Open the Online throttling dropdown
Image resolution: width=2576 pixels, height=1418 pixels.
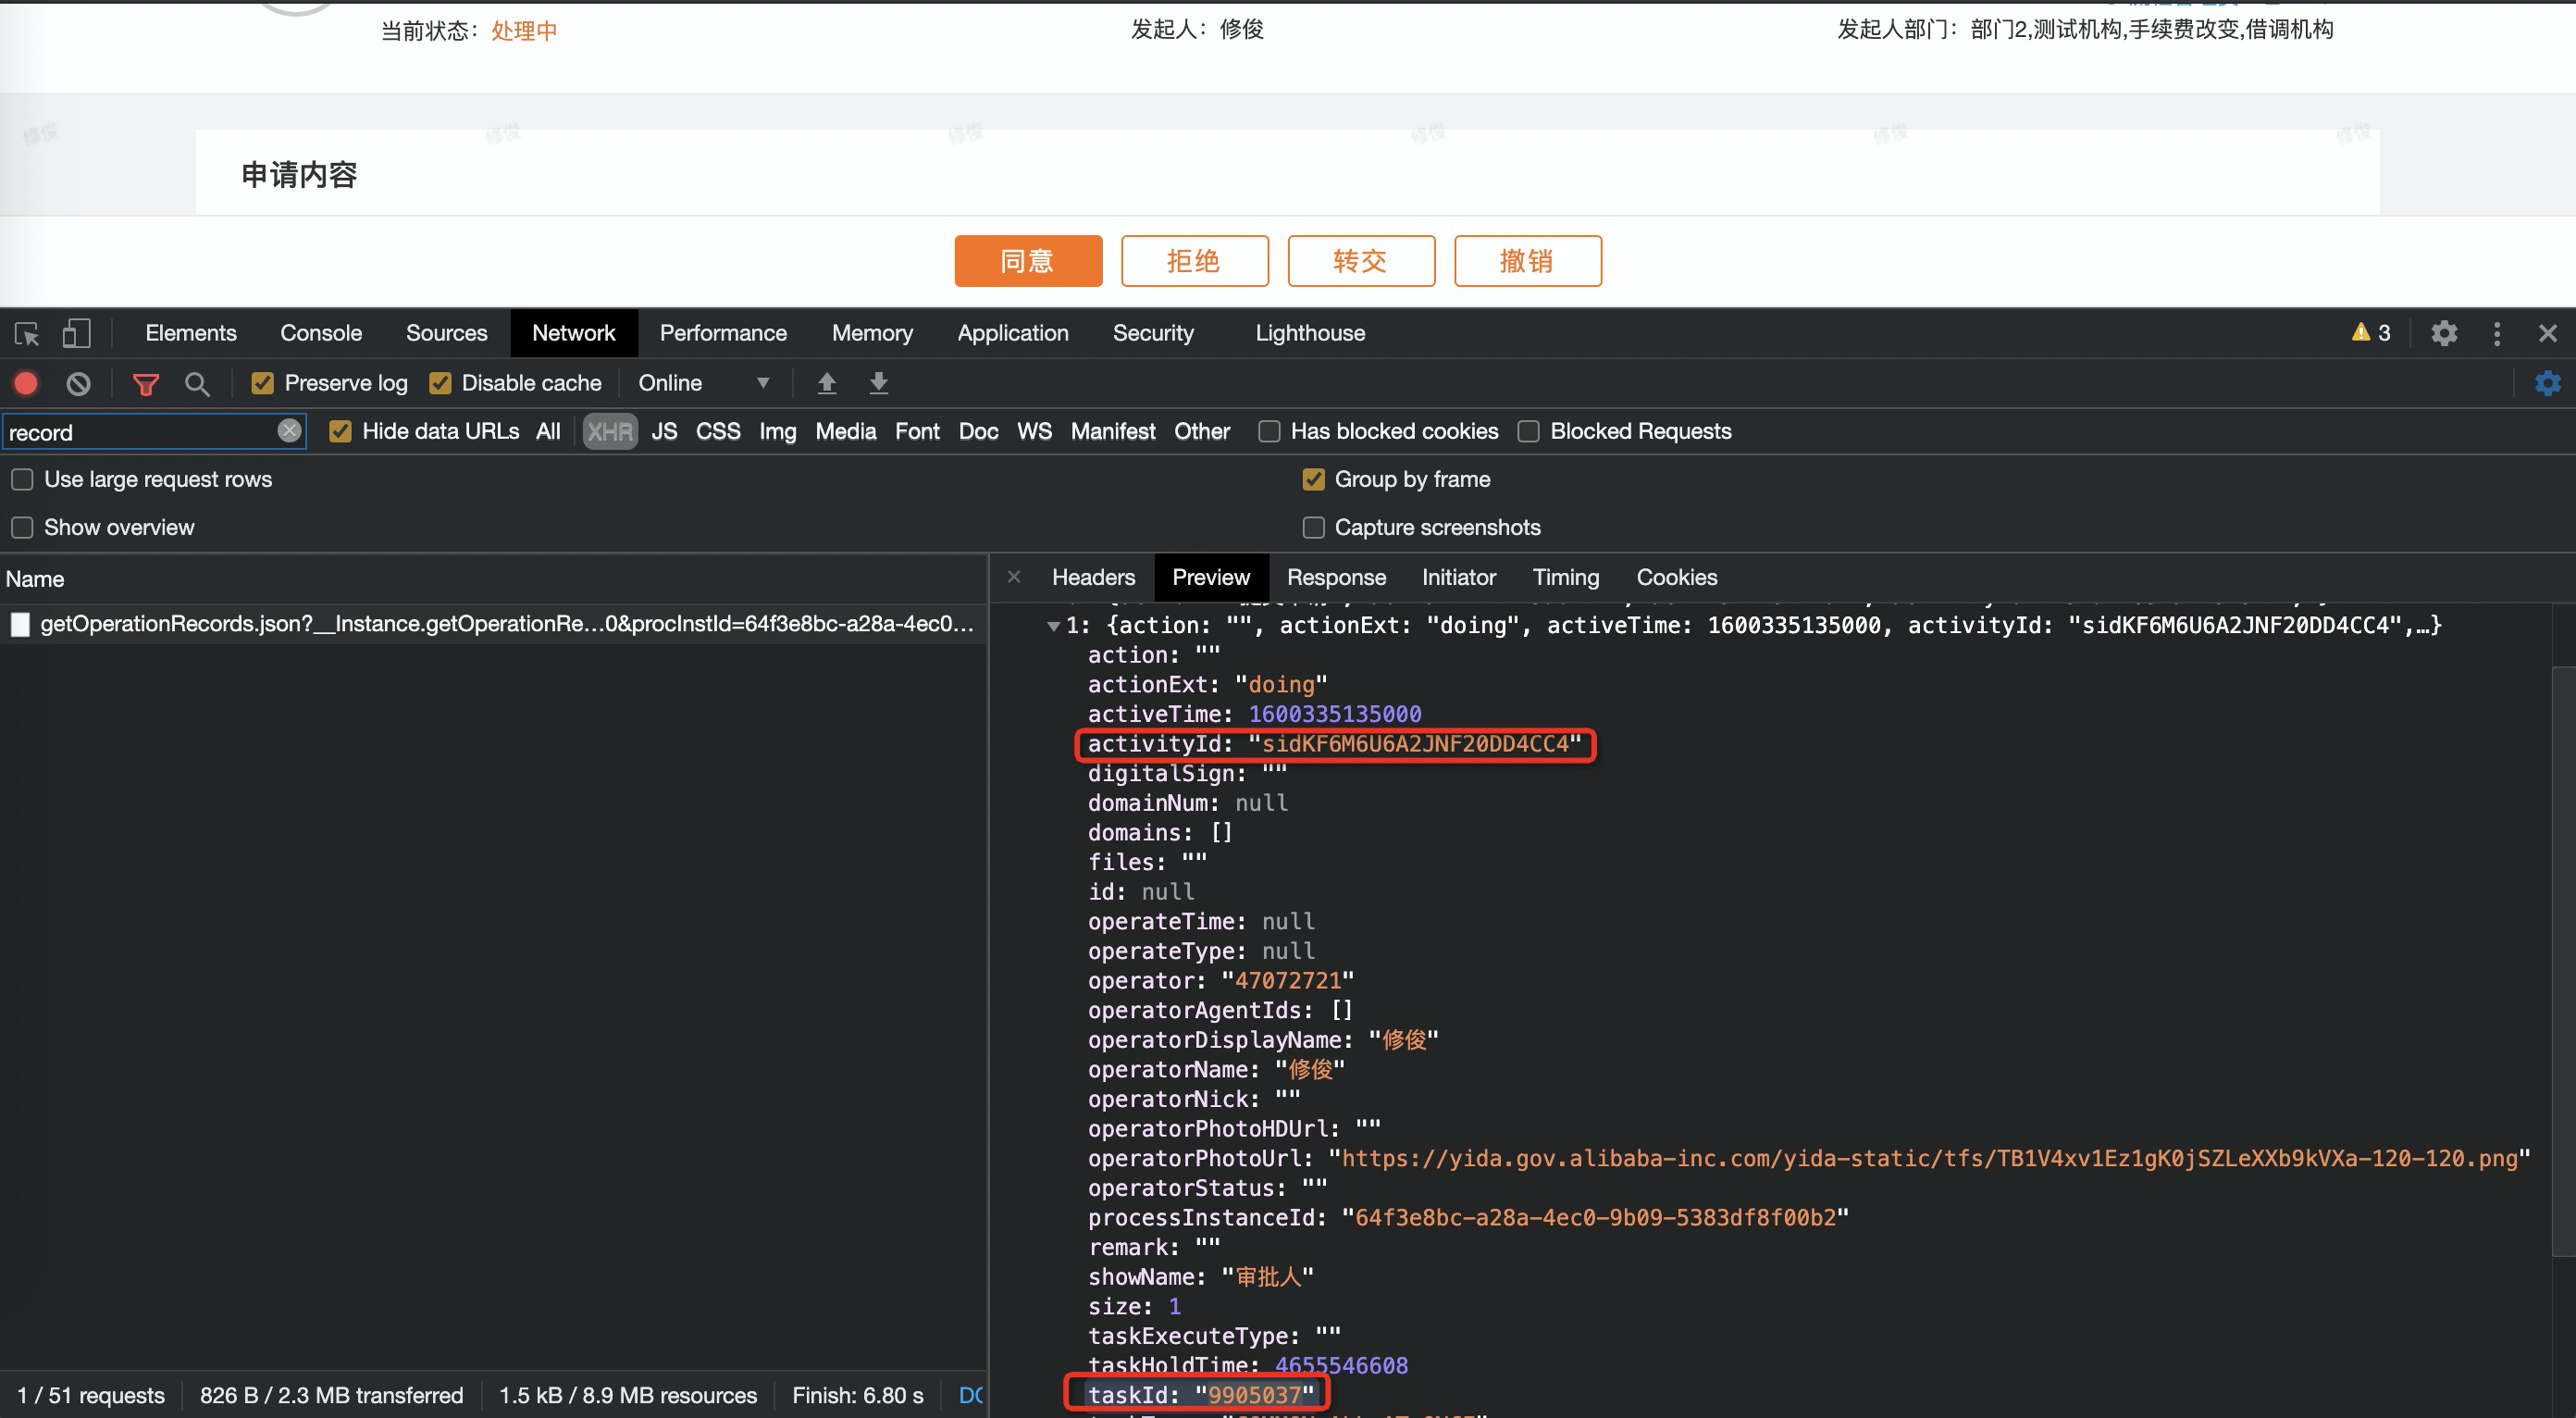(703, 383)
